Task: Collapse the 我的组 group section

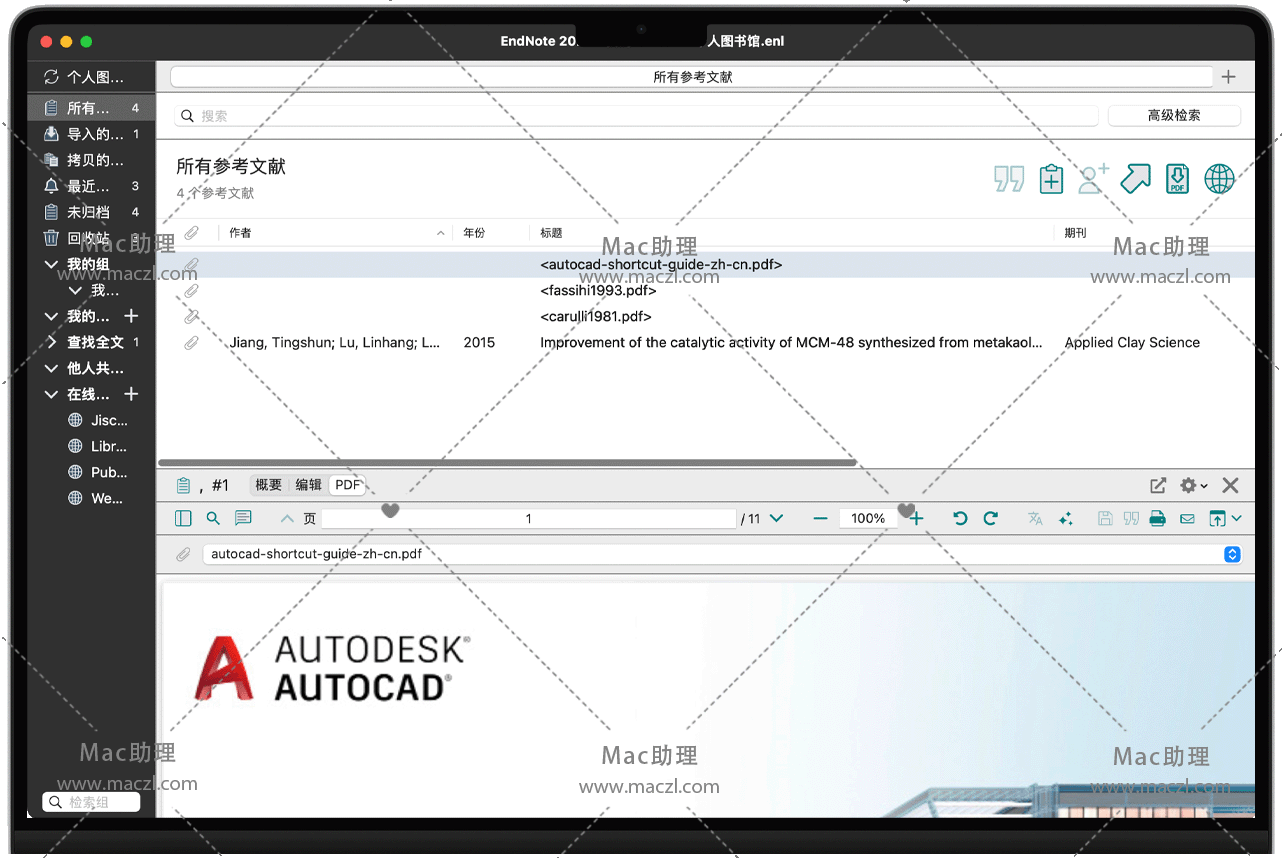Action: [x=52, y=265]
